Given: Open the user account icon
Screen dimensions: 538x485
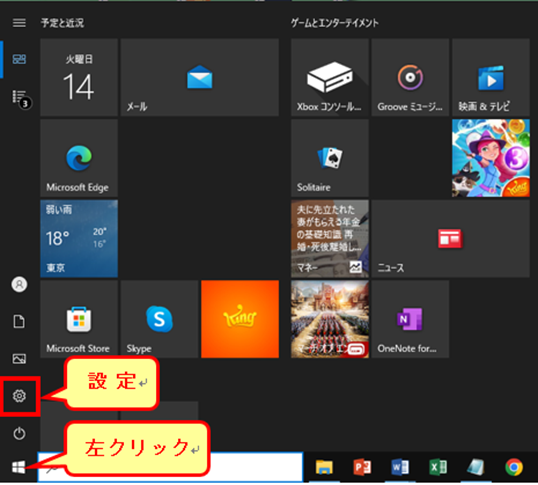Looking at the screenshot, I should (x=19, y=284).
